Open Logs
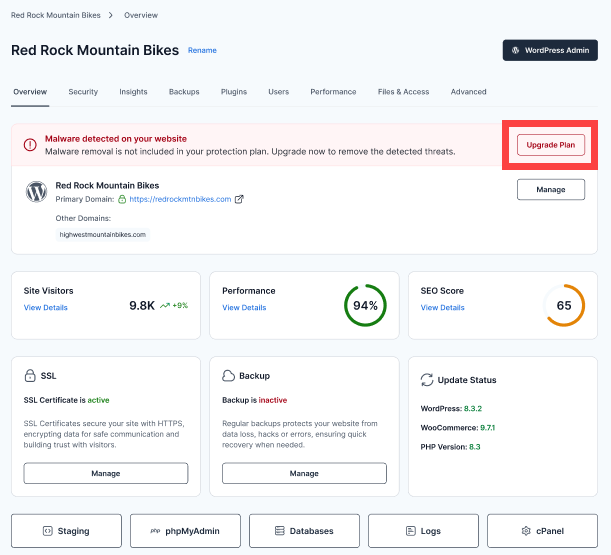Image resolution: width=611 pixels, height=555 pixels. point(423,531)
